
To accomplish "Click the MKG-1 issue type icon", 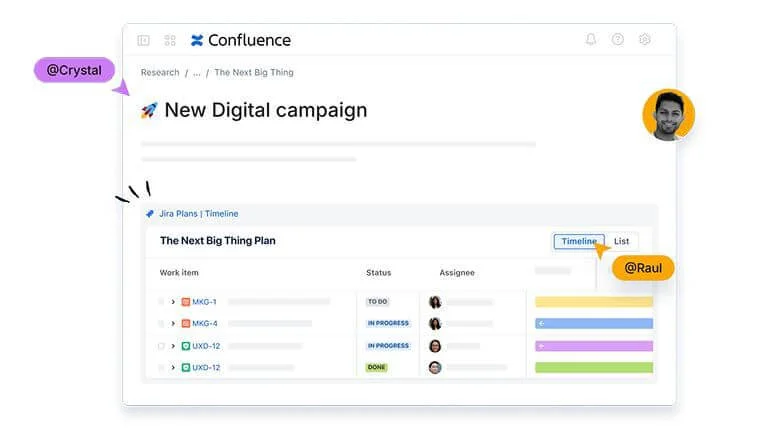I will click(x=185, y=301).
